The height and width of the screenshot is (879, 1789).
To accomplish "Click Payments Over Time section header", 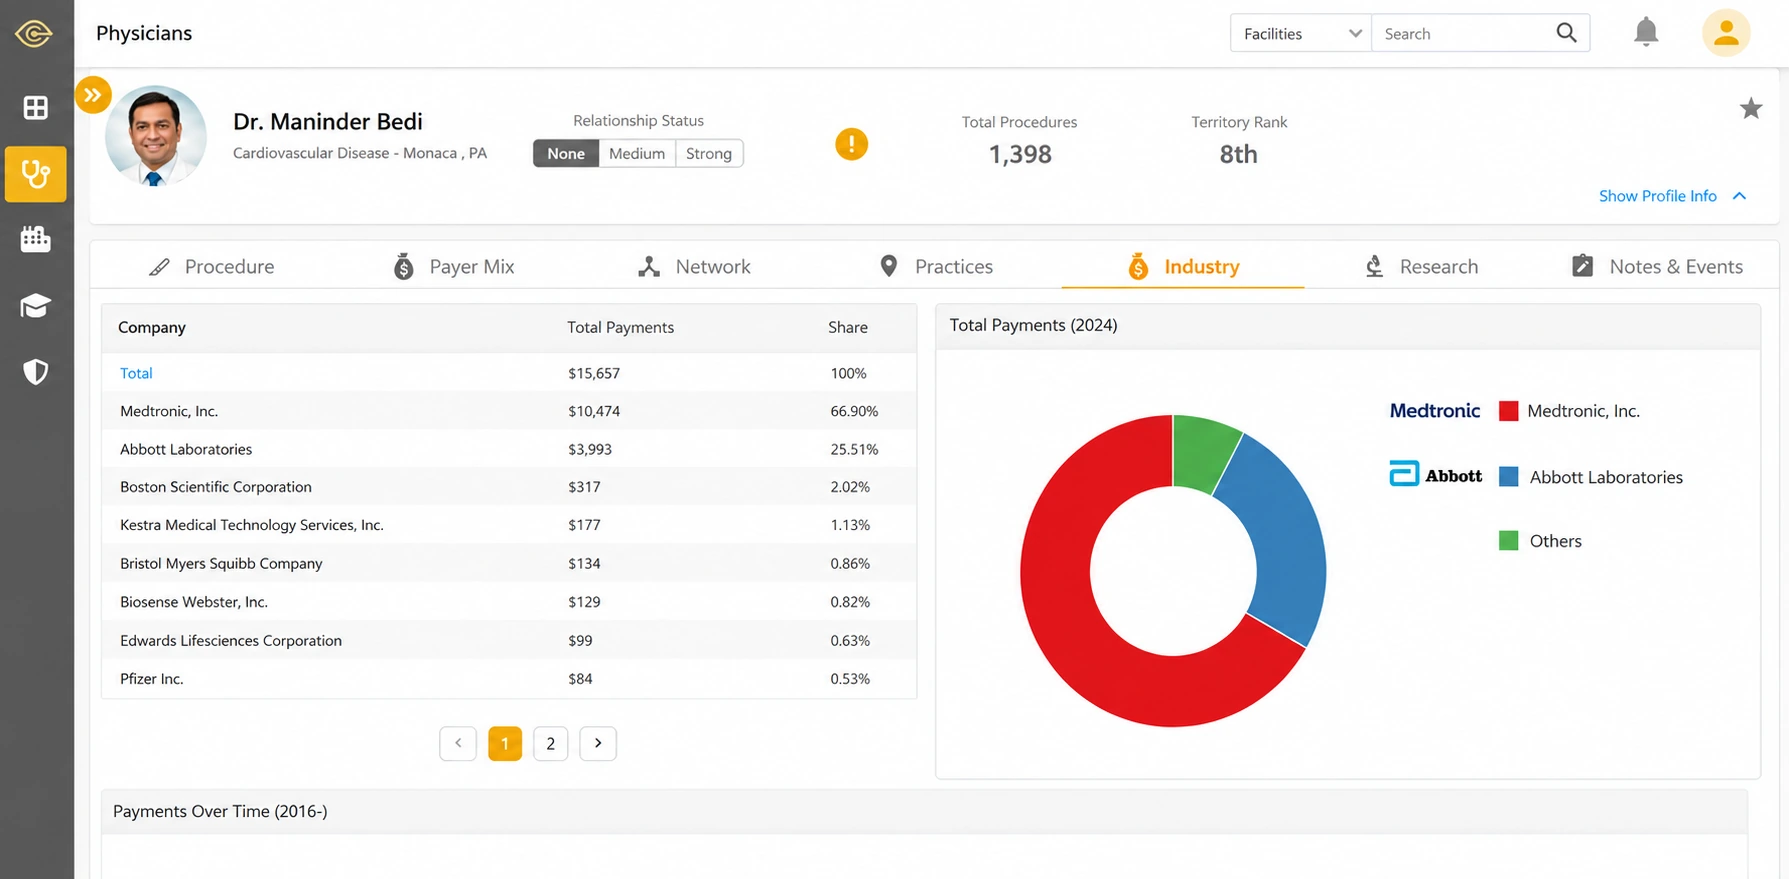I will [x=924, y=811].
